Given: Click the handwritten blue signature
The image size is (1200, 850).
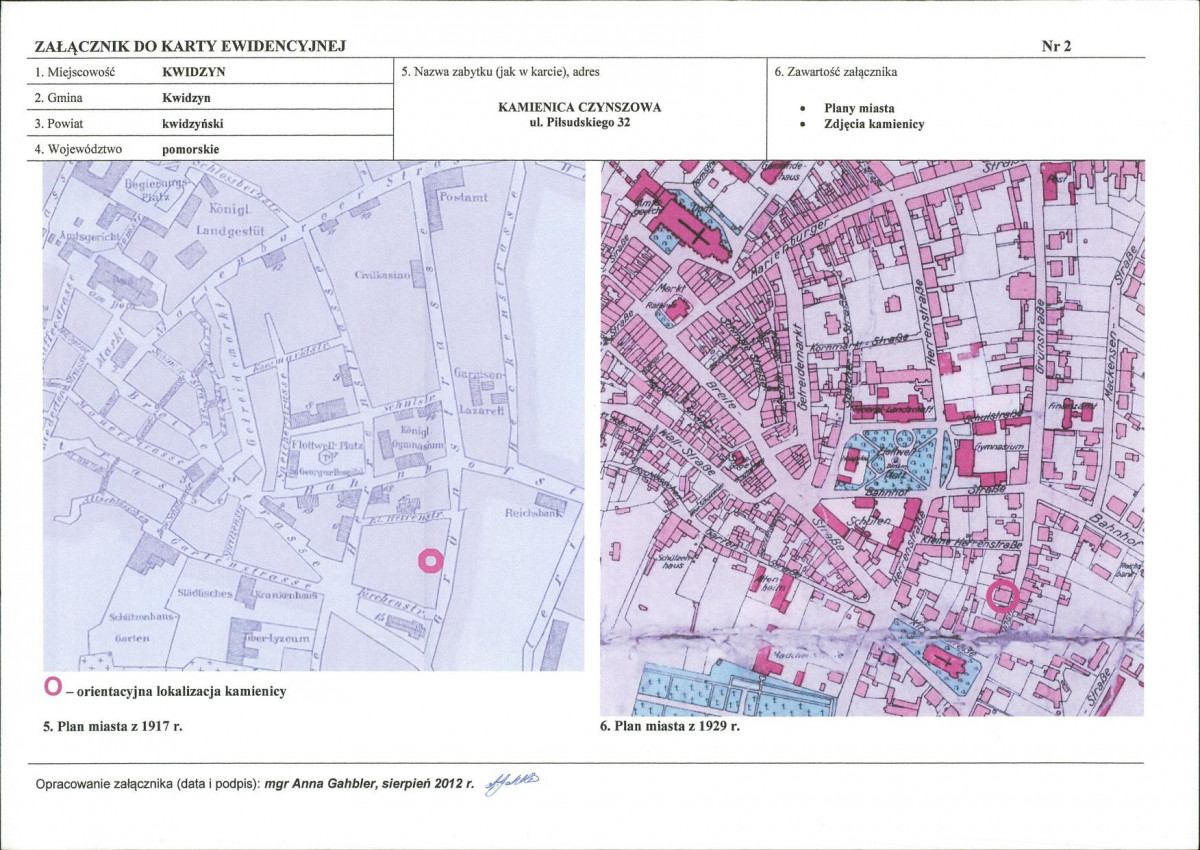Looking at the screenshot, I should [x=511, y=782].
